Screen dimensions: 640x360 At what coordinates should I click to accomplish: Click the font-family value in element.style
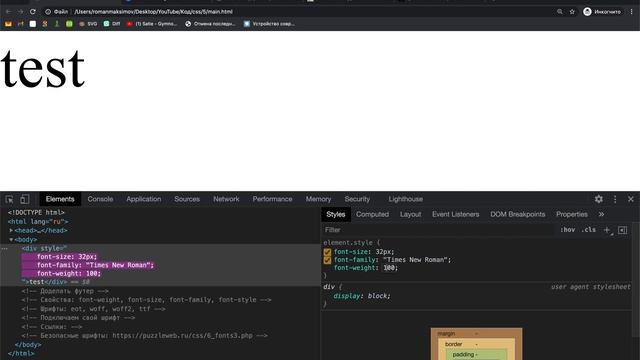point(415,260)
